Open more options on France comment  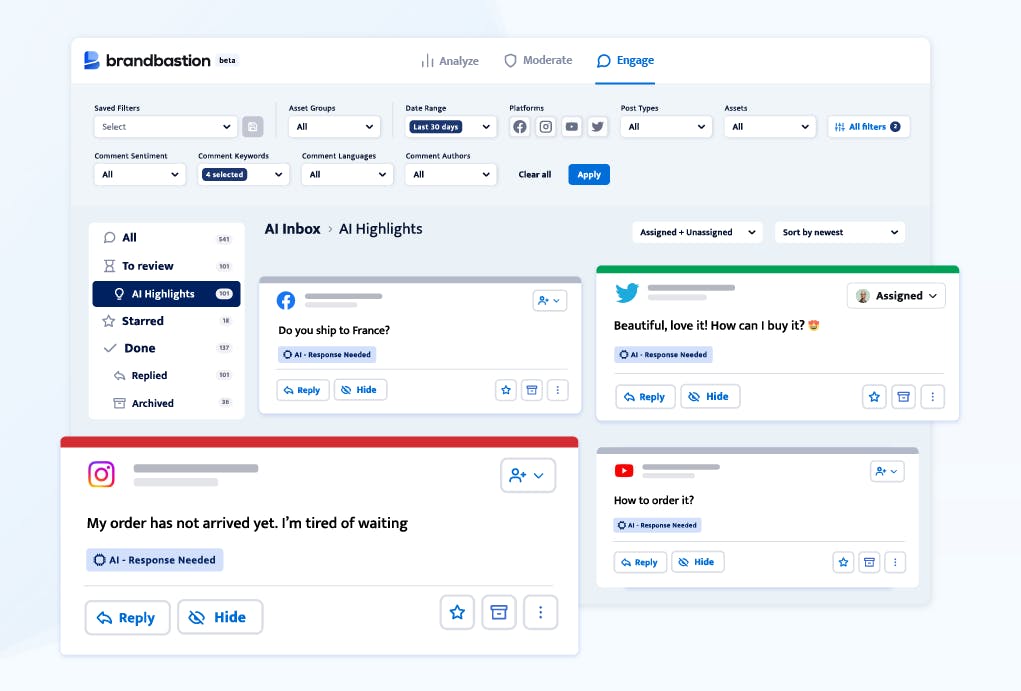[557, 390]
